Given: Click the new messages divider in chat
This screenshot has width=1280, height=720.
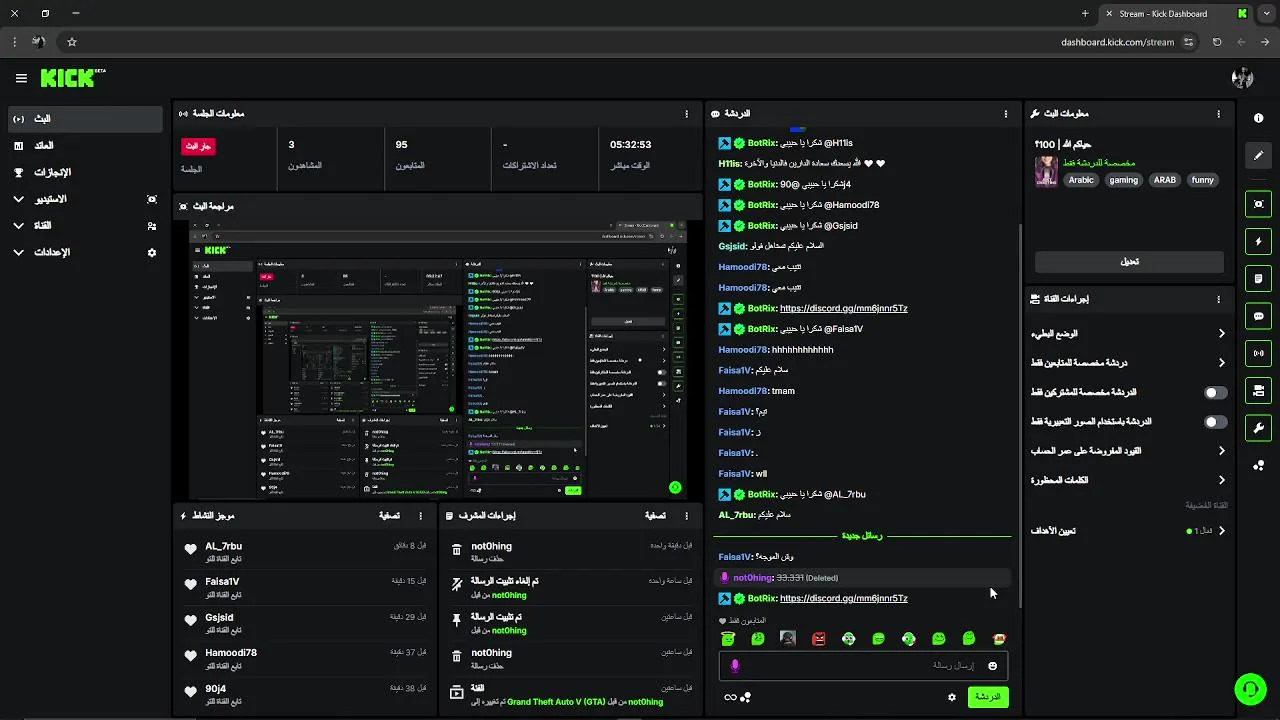Looking at the screenshot, I should [x=863, y=536].
